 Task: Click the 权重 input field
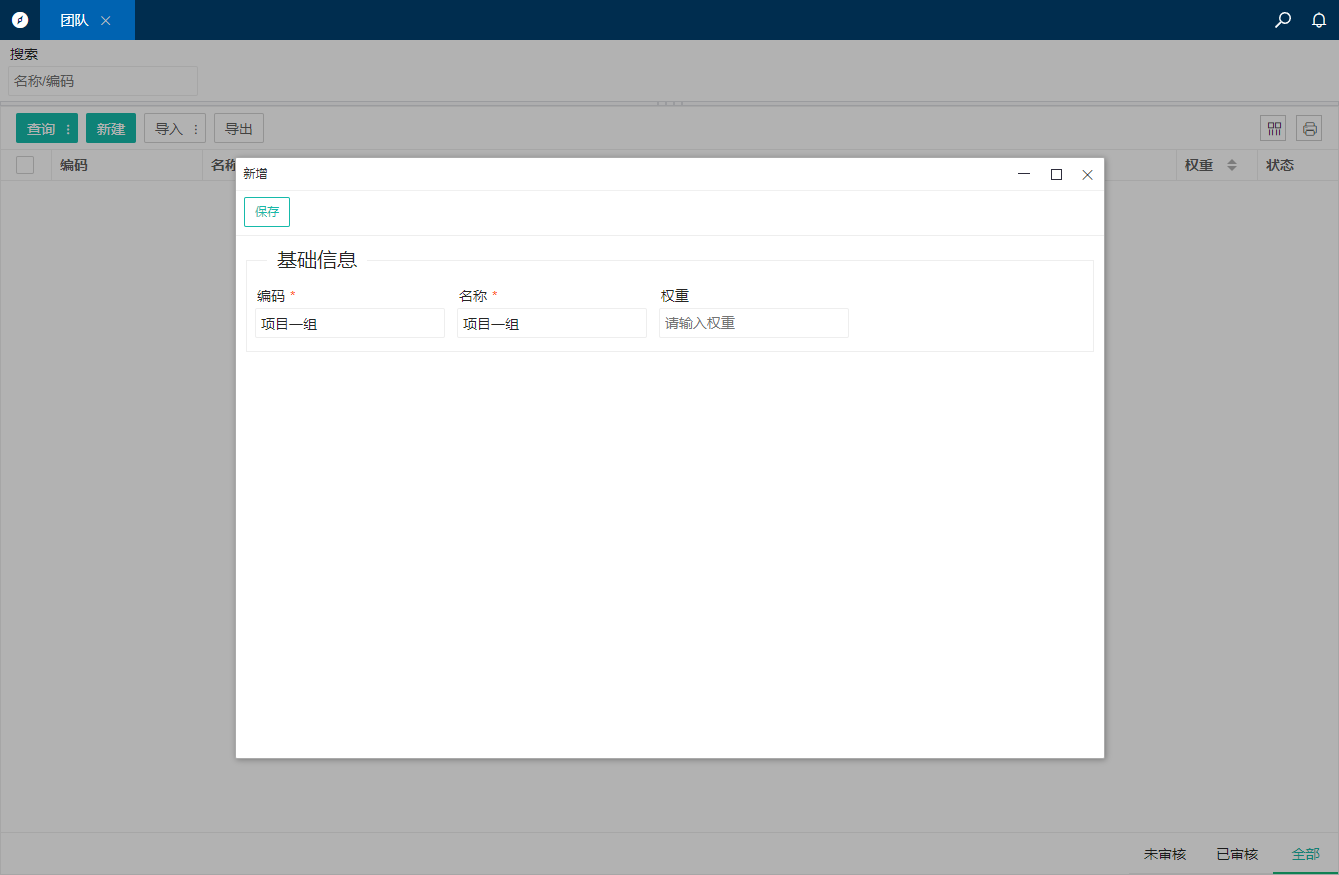tap(753, 323)
